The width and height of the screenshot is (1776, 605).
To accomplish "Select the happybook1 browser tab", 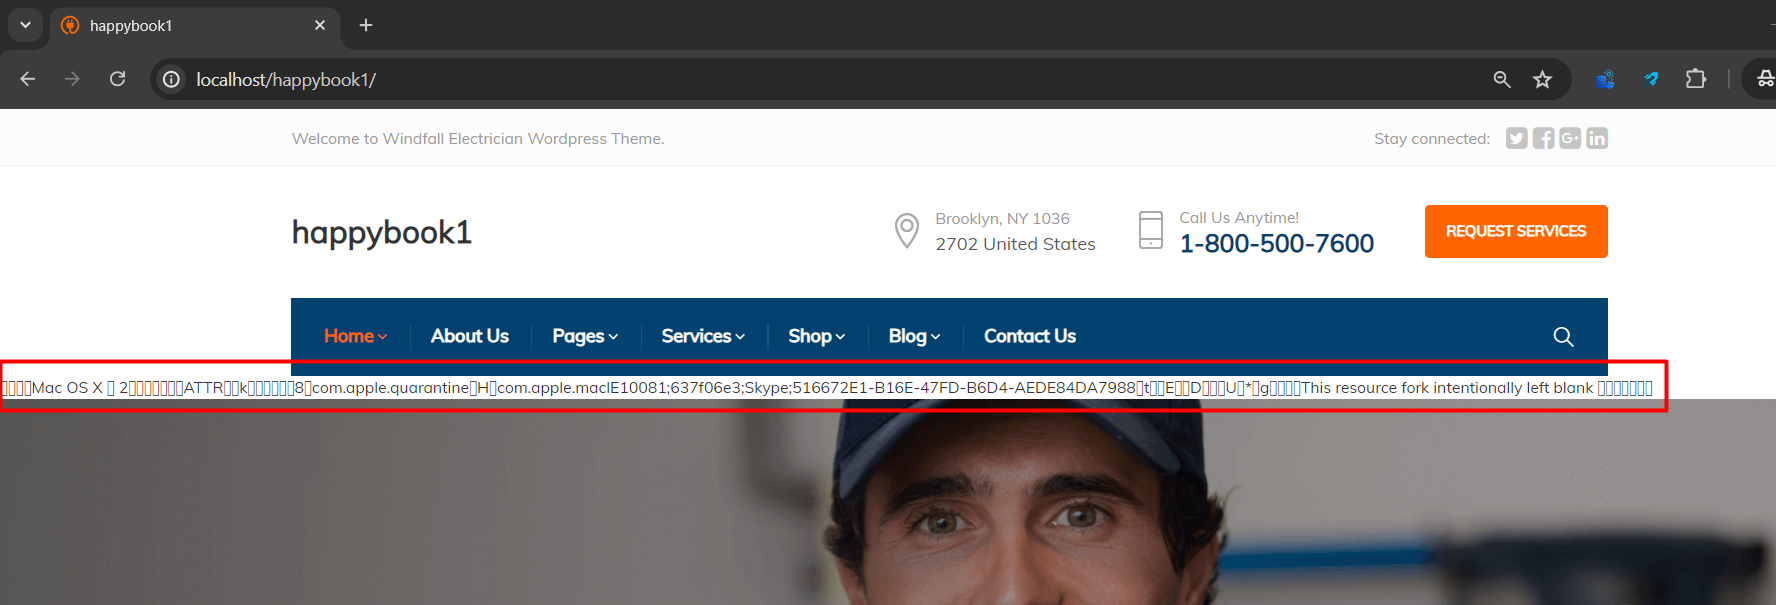I will [x=194, y=25].
